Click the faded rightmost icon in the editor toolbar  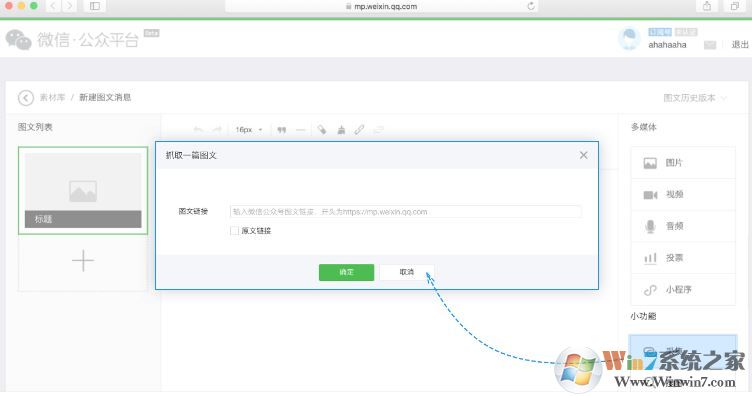[378, 129]
